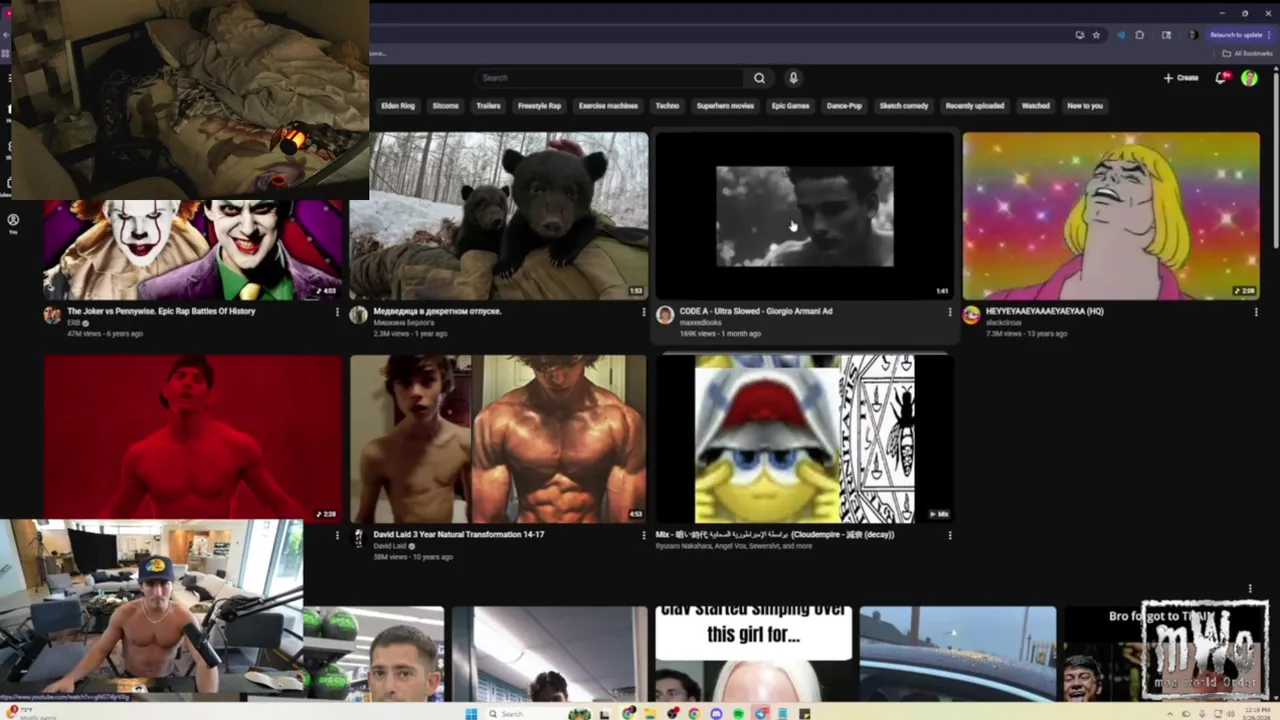The image size is (1280, 720).
Task: Select the Epic Games chip
Action: coord(790,106)
